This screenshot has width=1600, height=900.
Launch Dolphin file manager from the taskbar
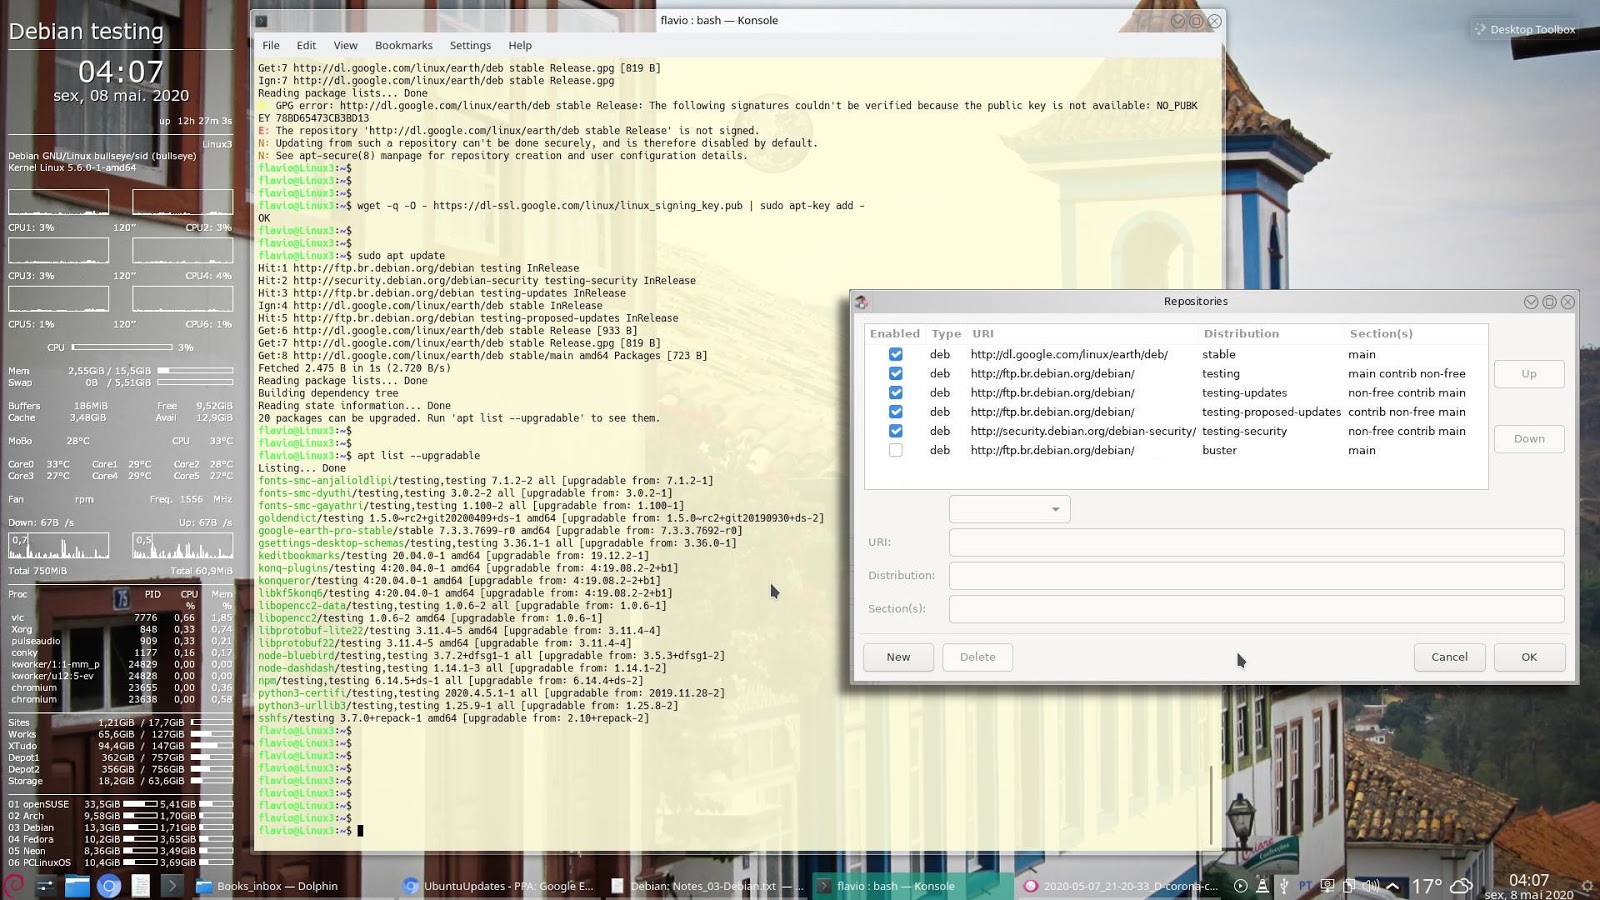click(x=77, y=885)
